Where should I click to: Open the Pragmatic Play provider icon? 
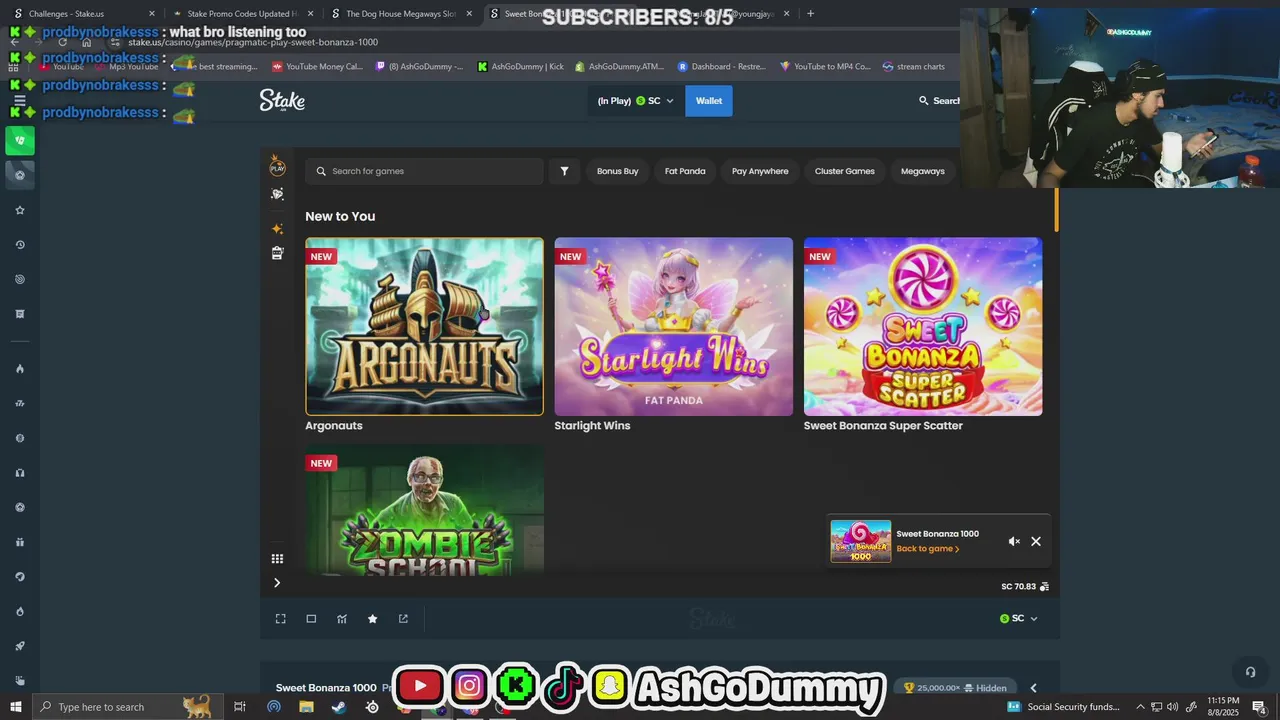point(277,166)
